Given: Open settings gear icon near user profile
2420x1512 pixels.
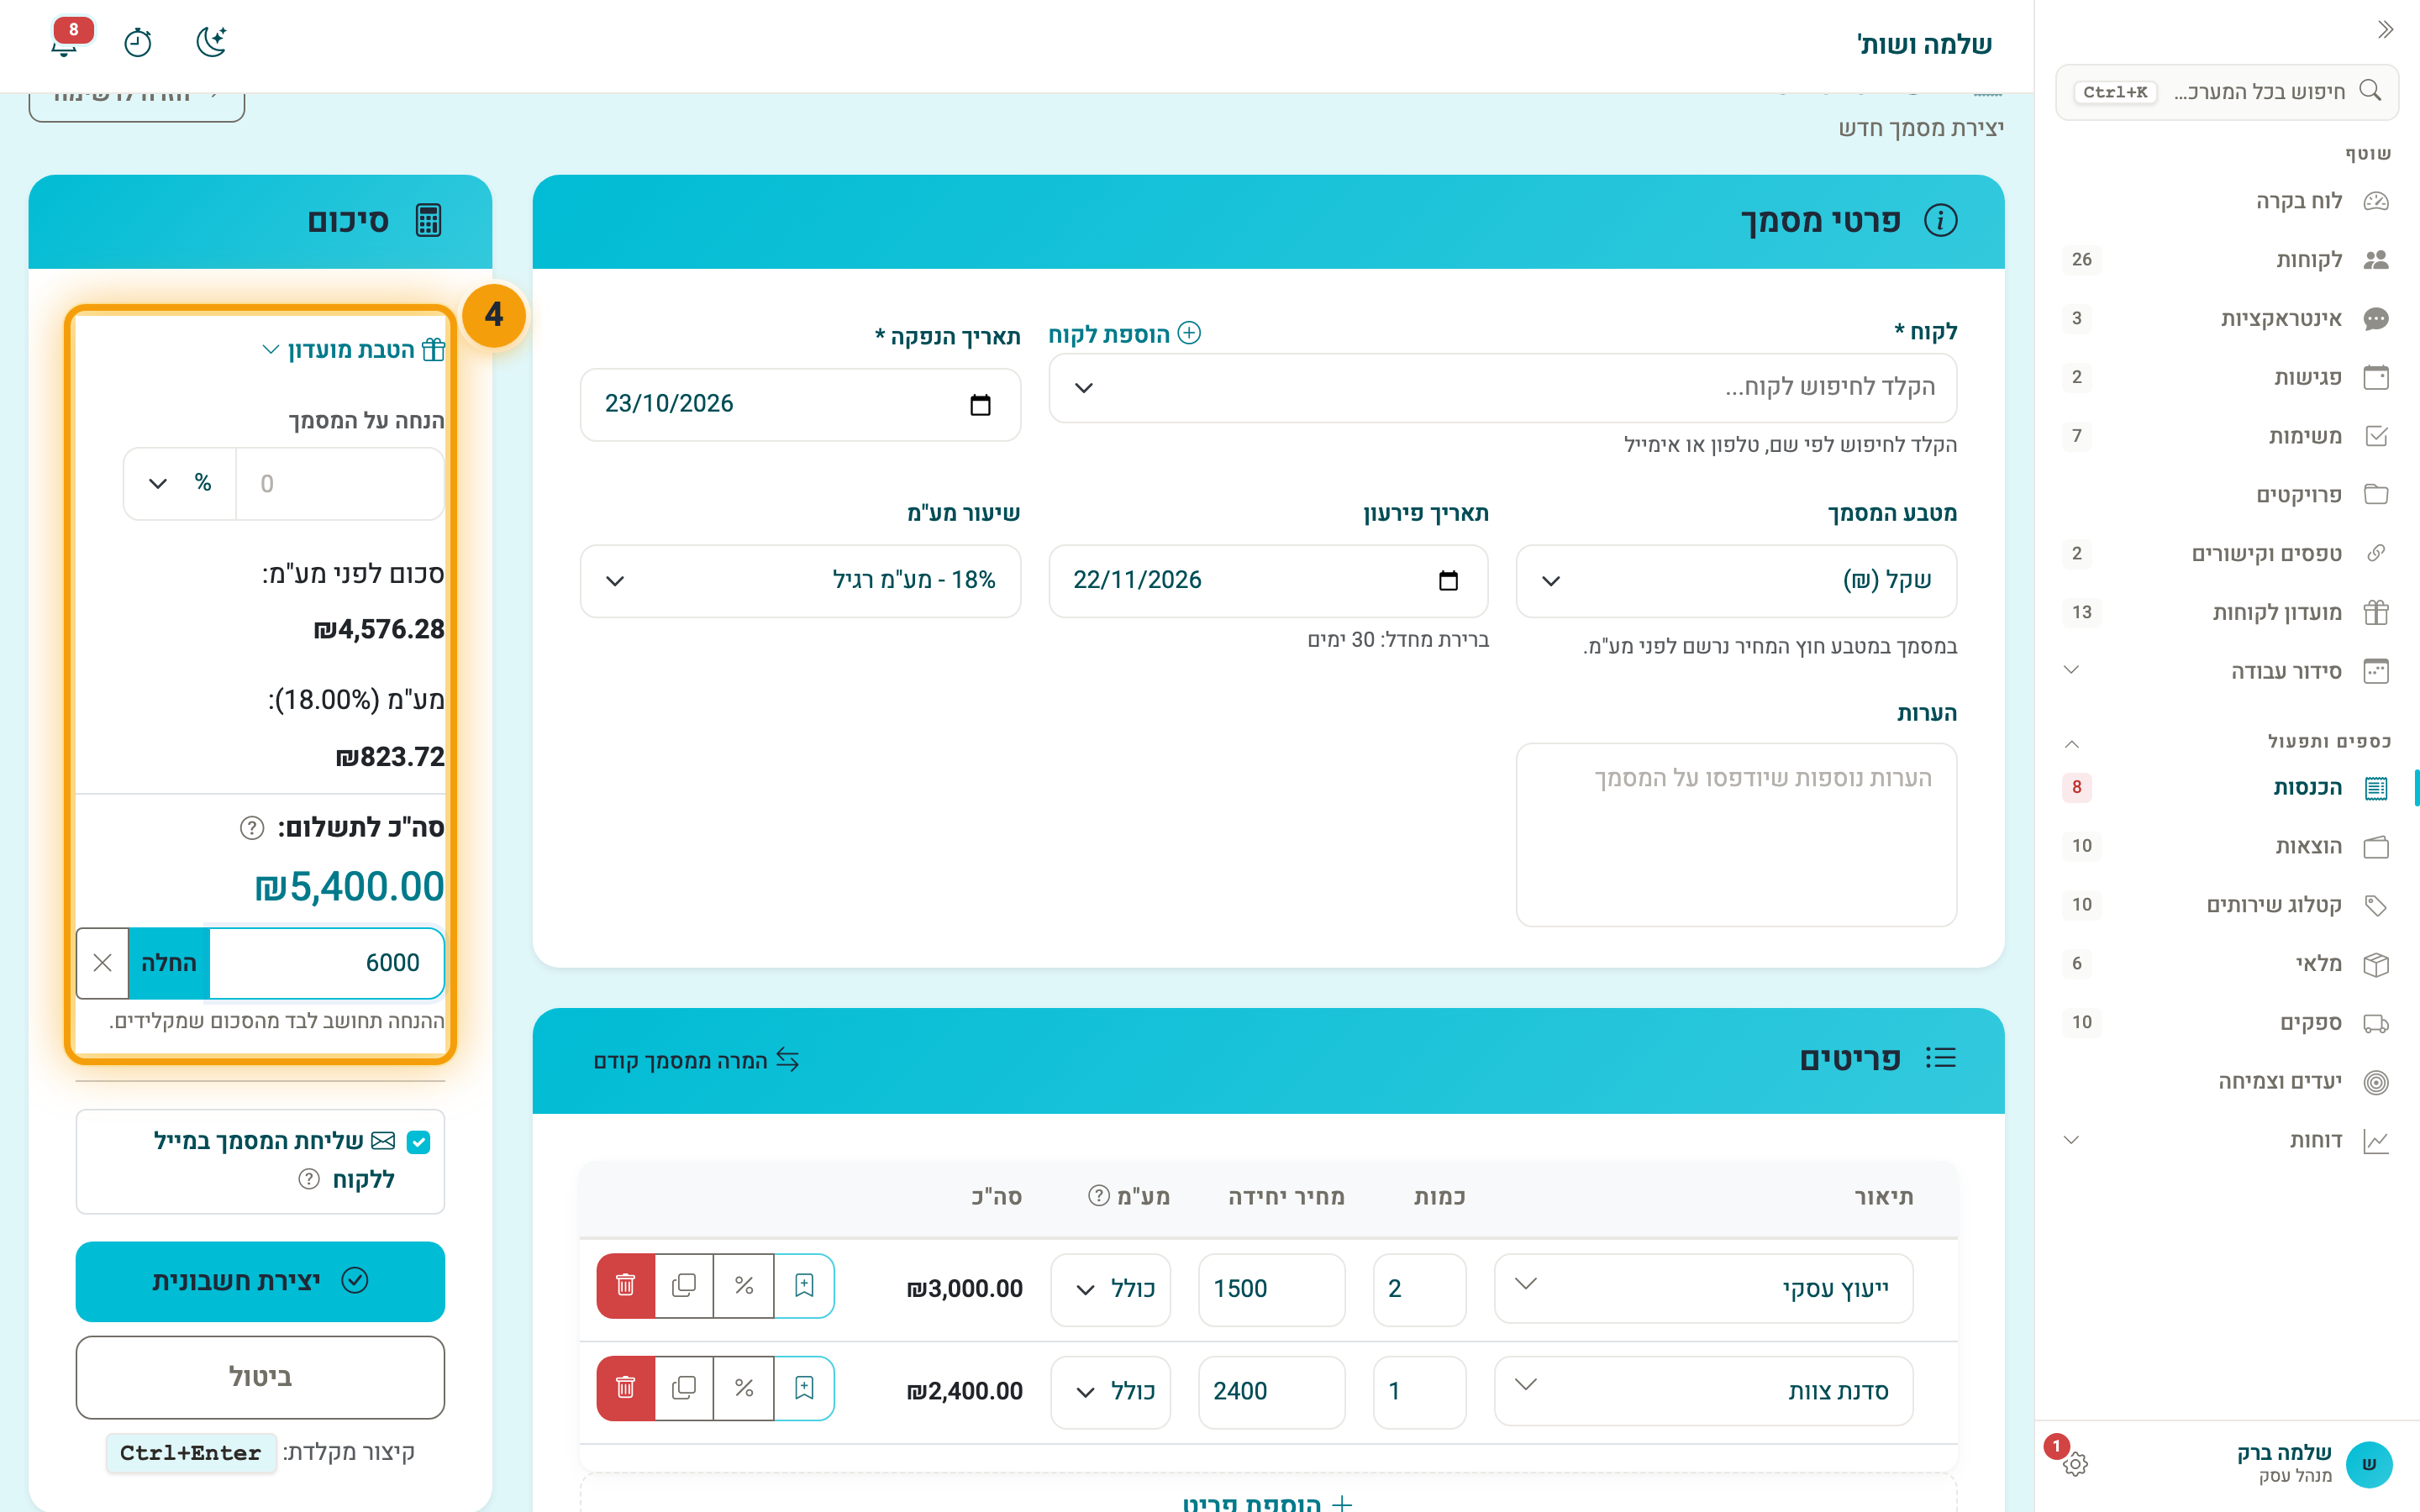Looking at the screenshot, I should (2075, 1464).
